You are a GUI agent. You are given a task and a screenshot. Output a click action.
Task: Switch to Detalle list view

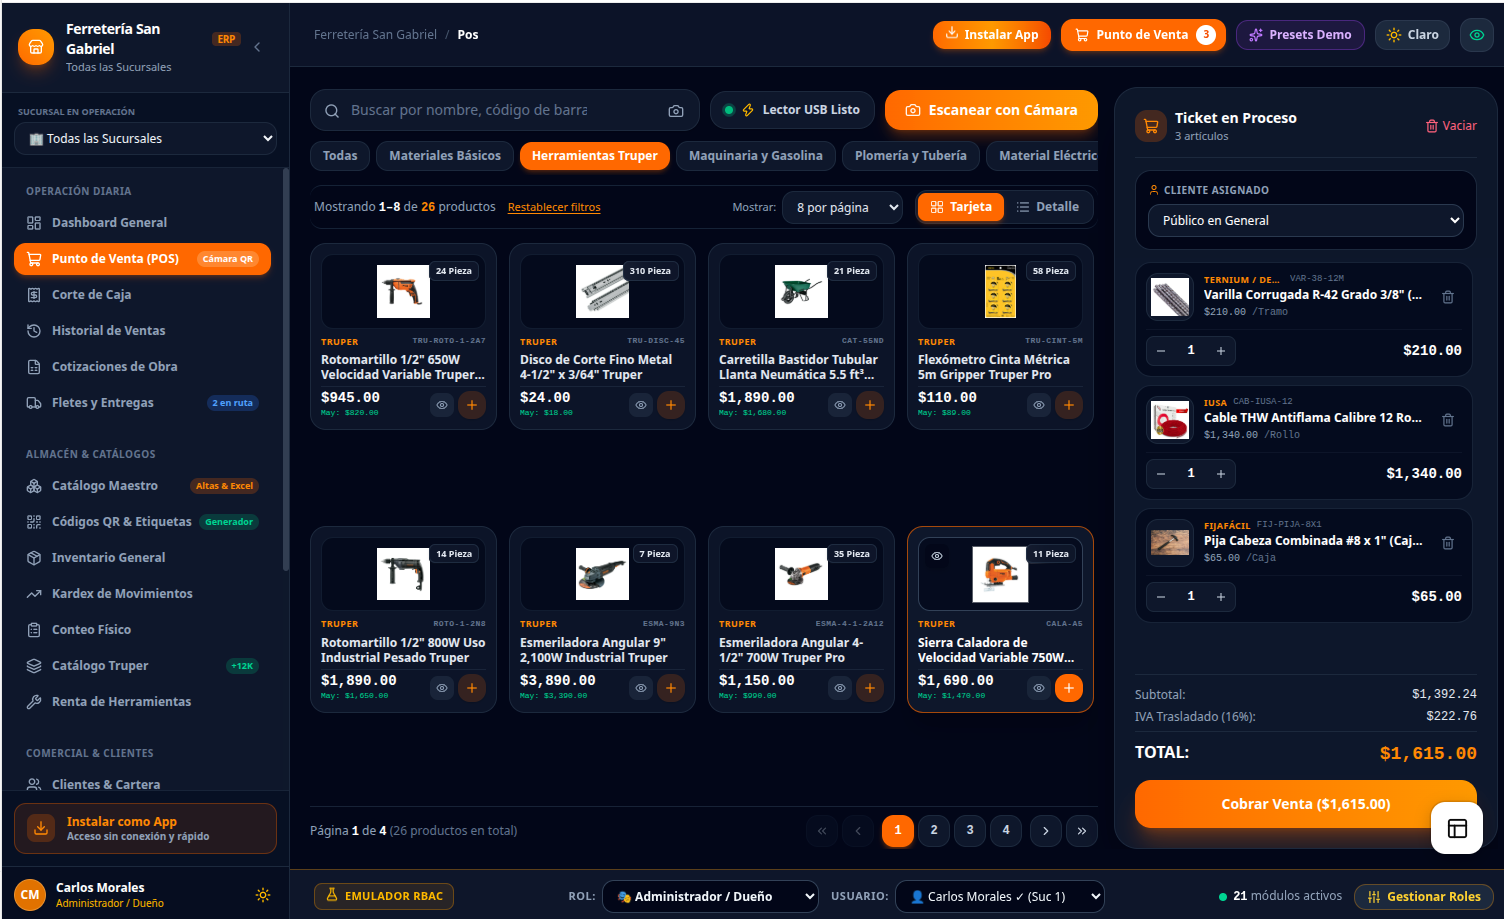(1048, 207)
